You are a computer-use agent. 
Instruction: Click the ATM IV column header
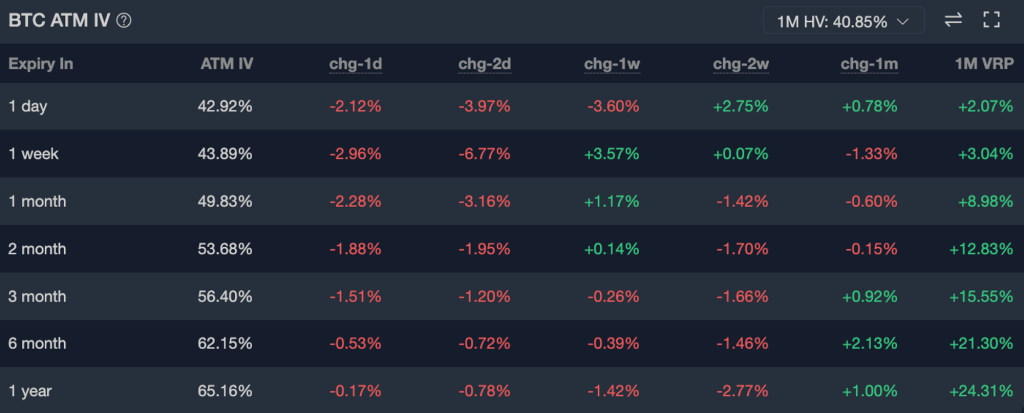click(x=226, y=65)
